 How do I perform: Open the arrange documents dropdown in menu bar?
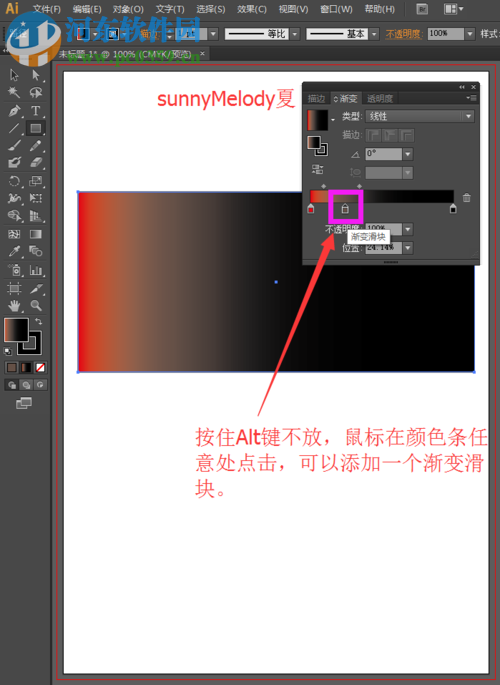point(454,9)
